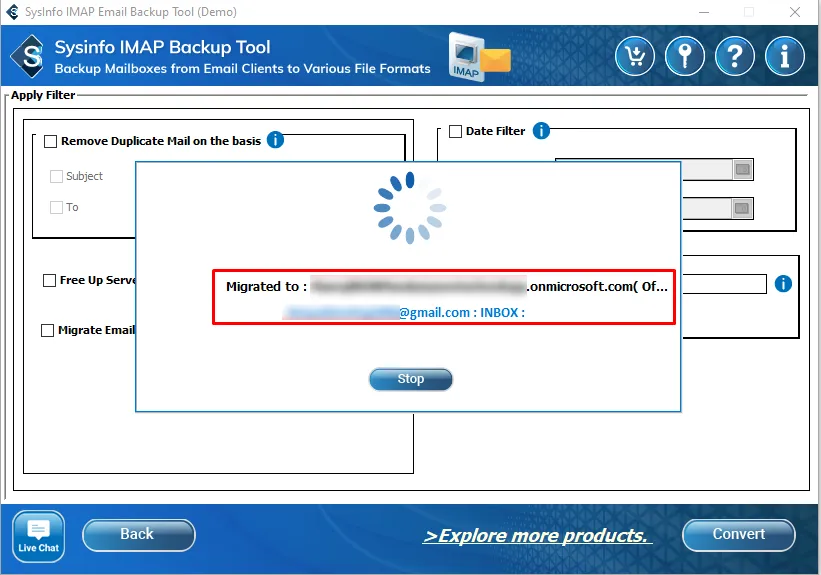Show info for Remove Duplicate Mail
Viewport: 821px width, 575px height.
click(x=275, y=140)
